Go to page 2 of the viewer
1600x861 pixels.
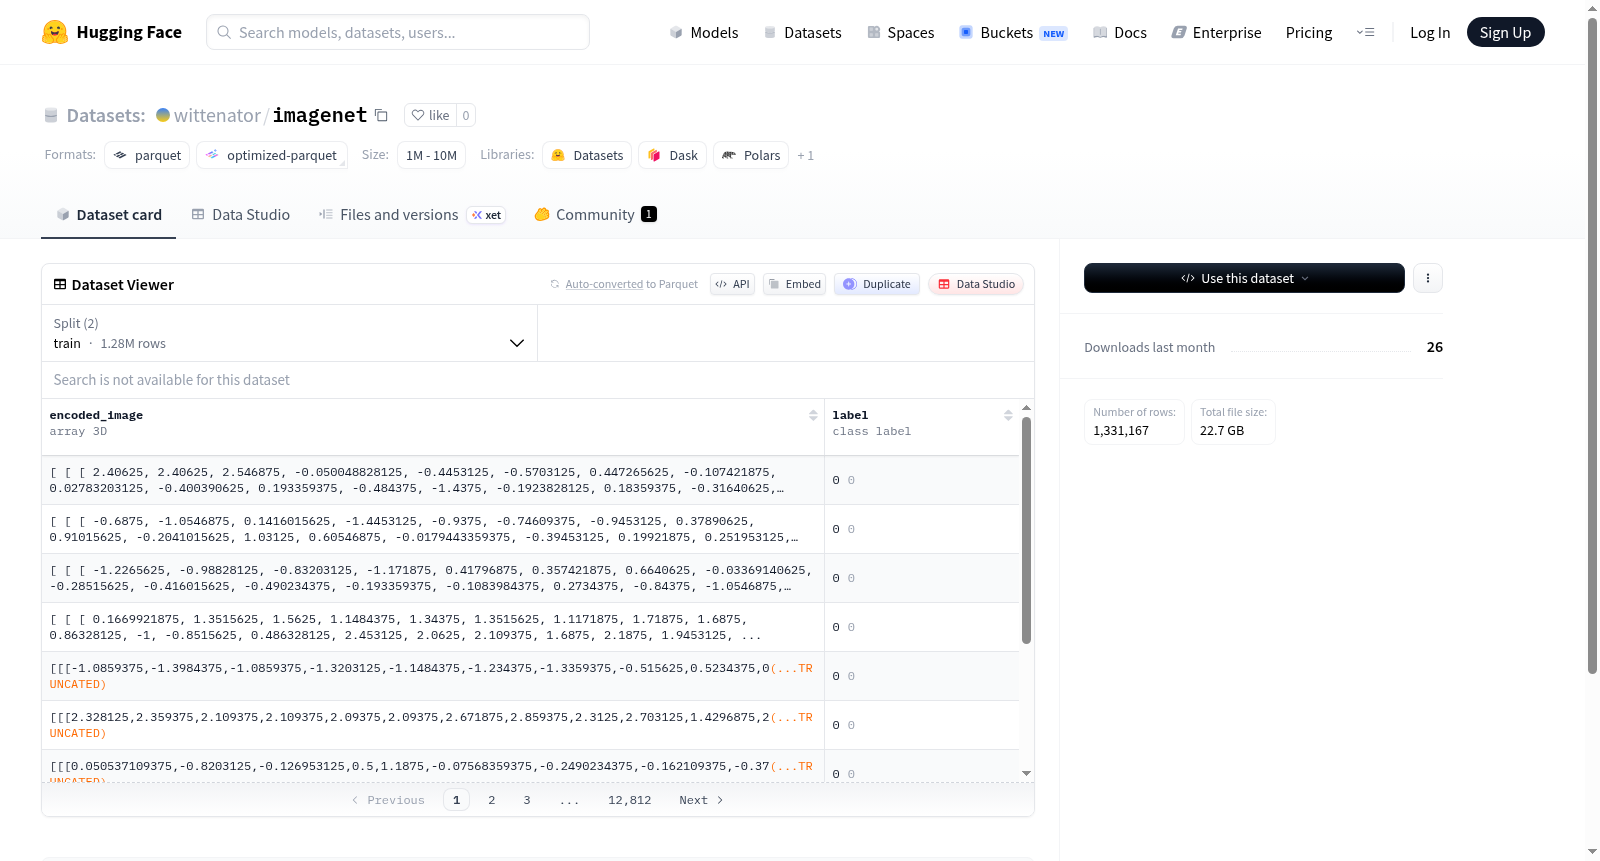click(x=492, y=800)
